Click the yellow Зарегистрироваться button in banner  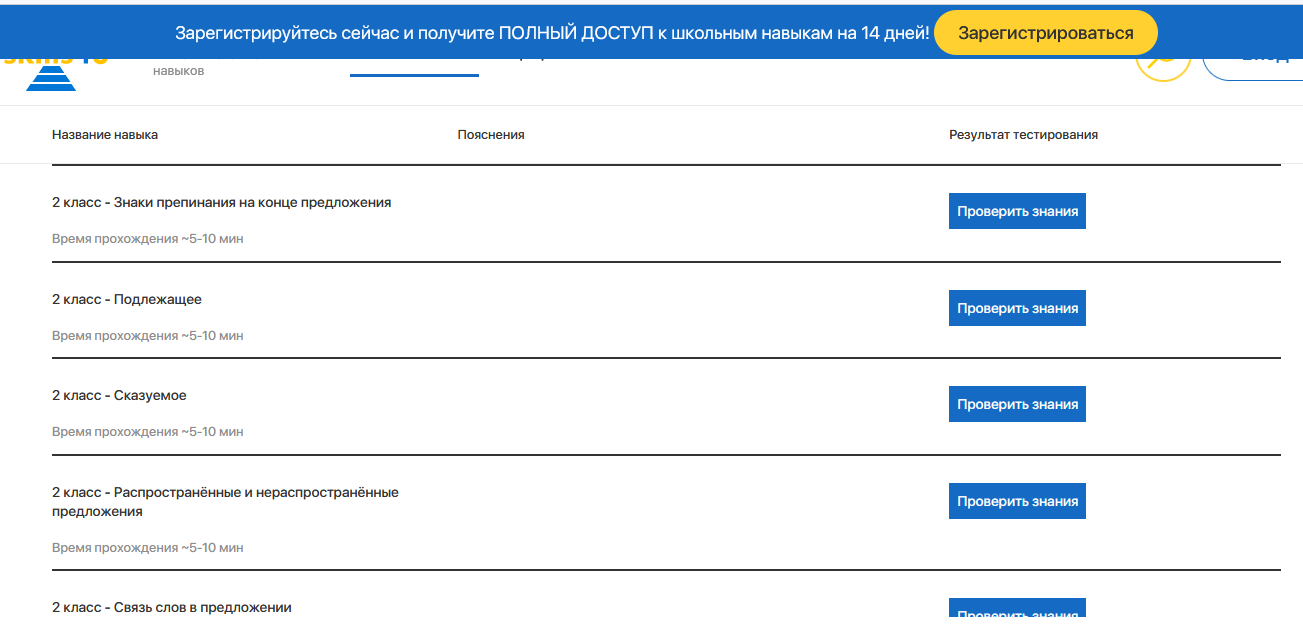coord(1045,33)
